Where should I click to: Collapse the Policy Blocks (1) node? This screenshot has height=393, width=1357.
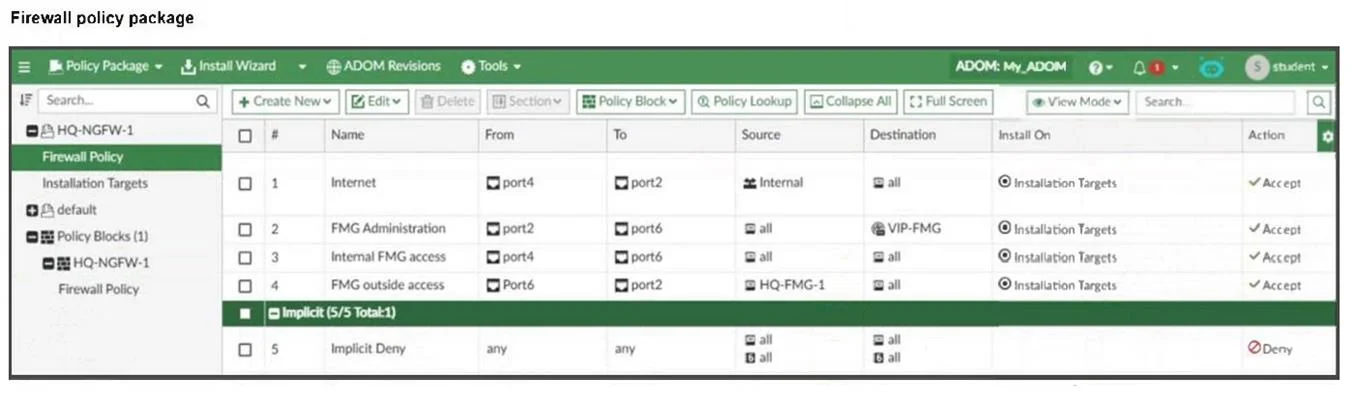click(32, 237)
